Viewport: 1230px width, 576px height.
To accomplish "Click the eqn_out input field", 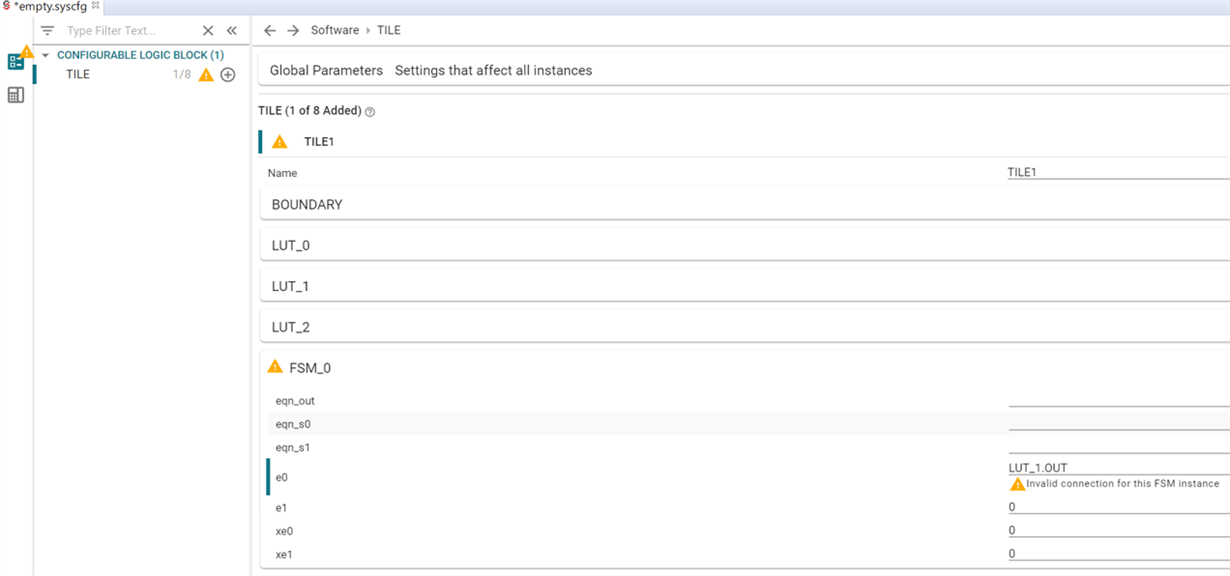I will click(x=1117, y=400).
